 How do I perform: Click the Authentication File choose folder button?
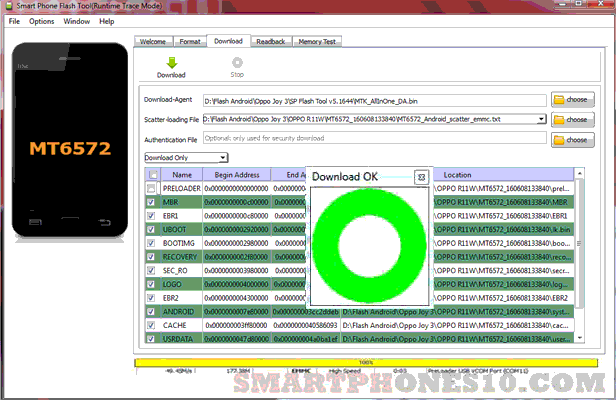(572, 140)
